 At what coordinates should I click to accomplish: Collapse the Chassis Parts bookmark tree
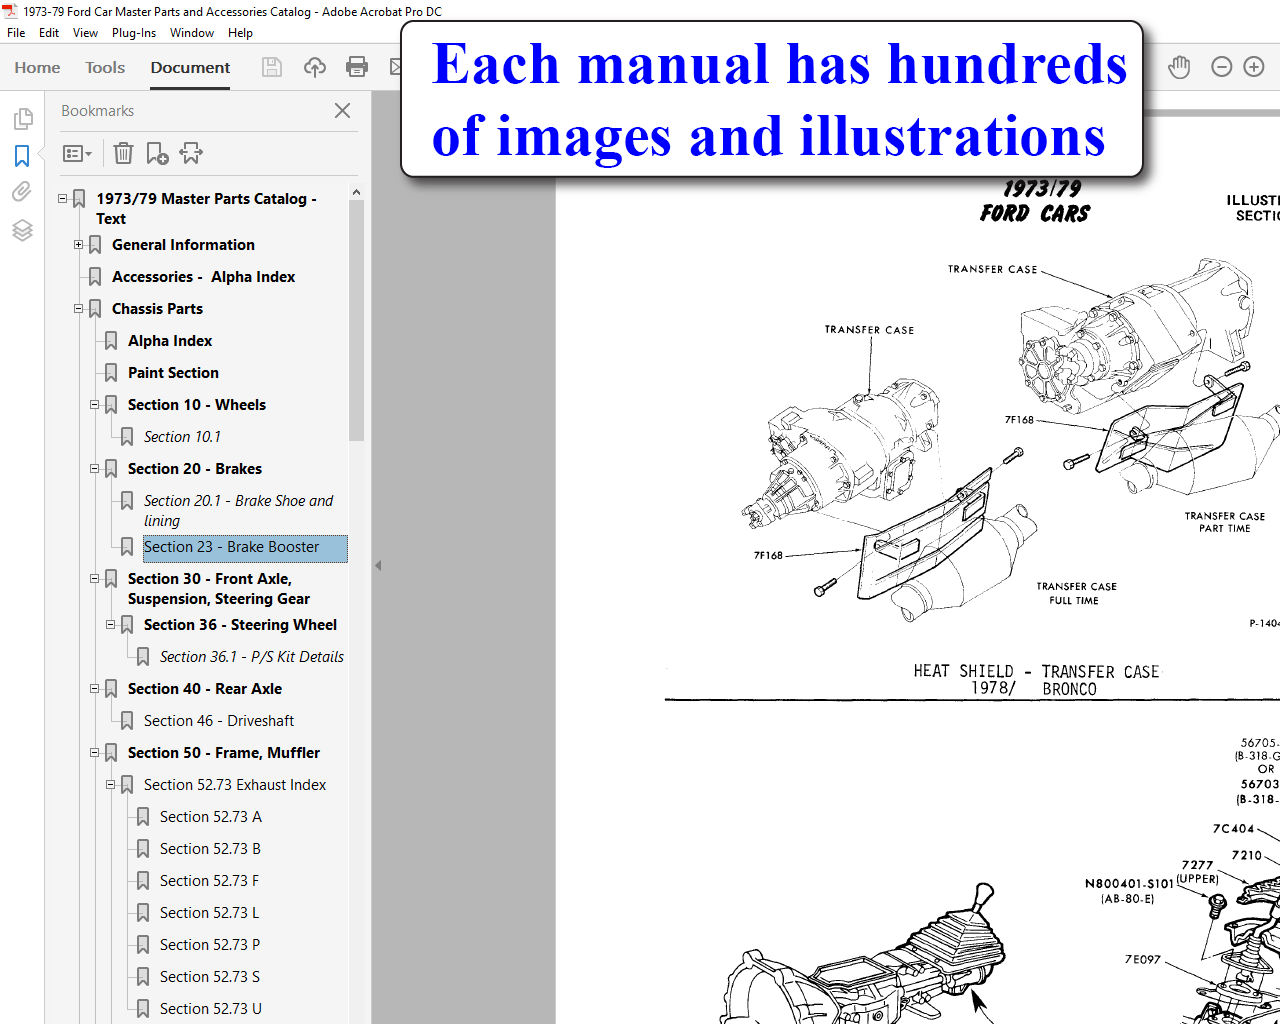78,309
